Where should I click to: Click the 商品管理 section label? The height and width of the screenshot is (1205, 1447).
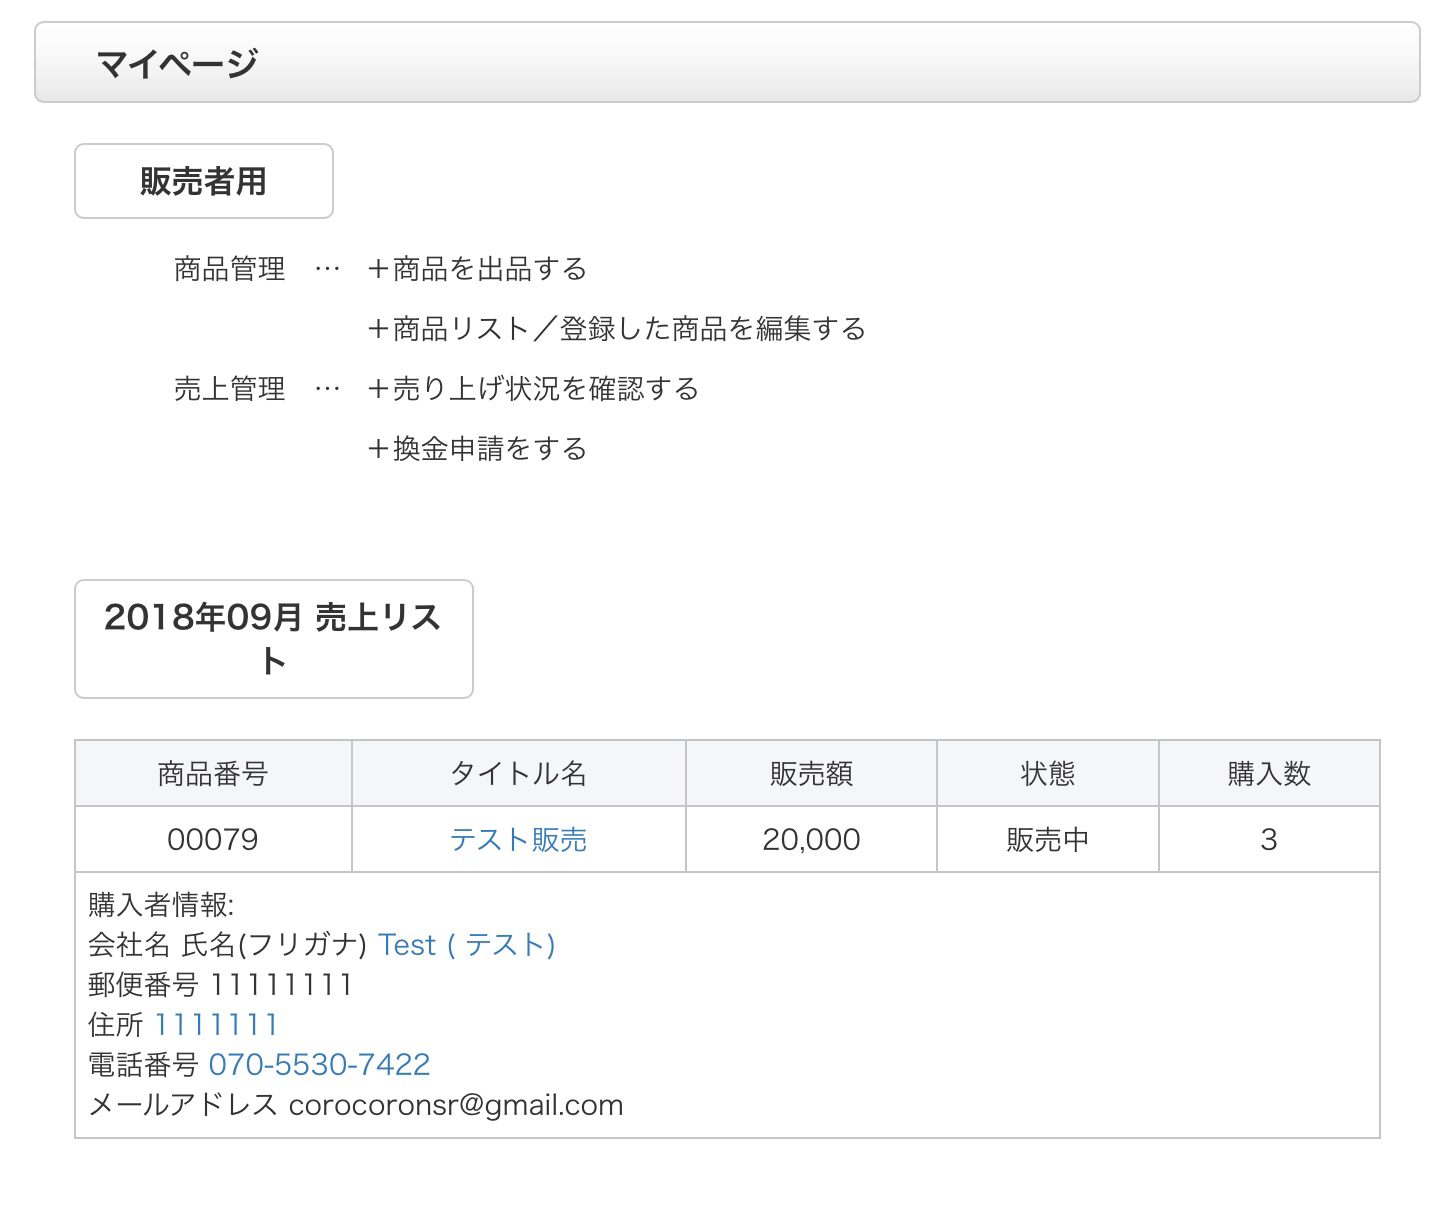click(x=229, y=269)
